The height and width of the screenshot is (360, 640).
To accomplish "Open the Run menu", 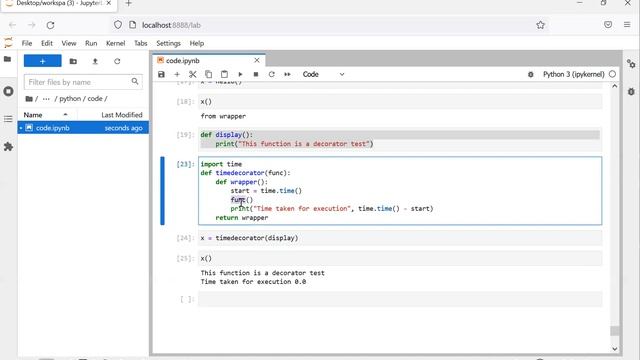I will click(x=91, y=43).
